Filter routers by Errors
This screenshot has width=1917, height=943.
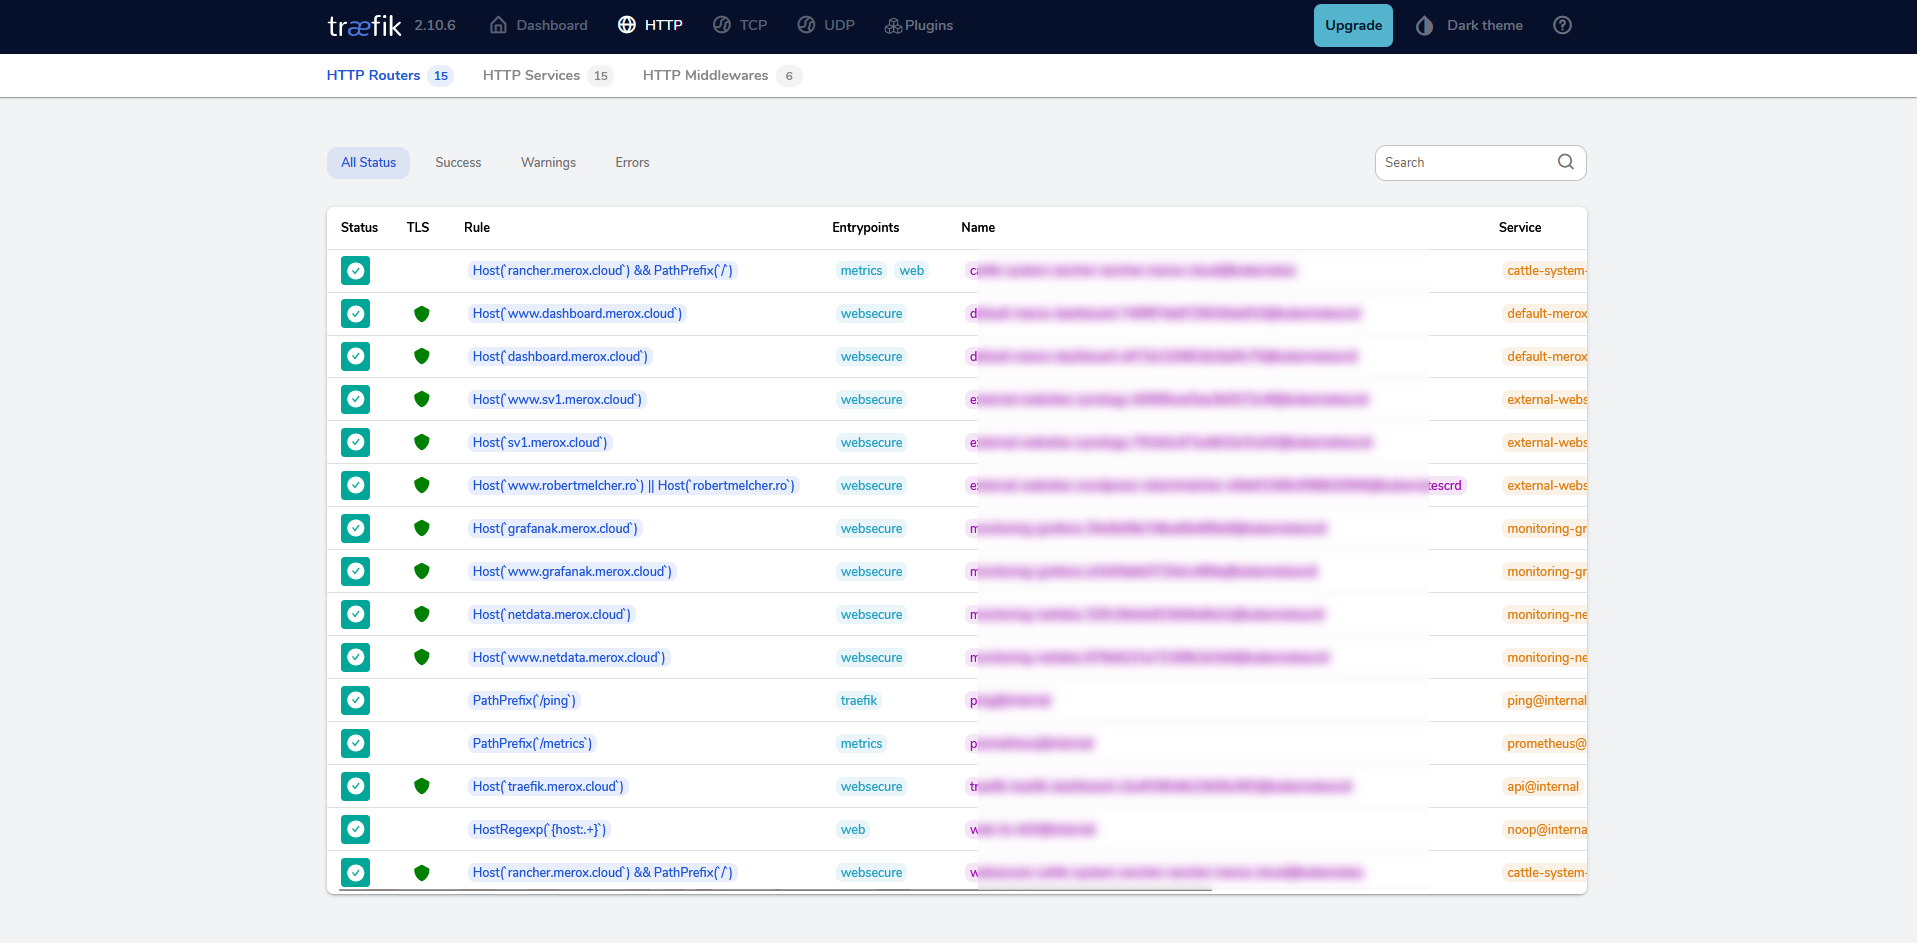tap(632, 162)
